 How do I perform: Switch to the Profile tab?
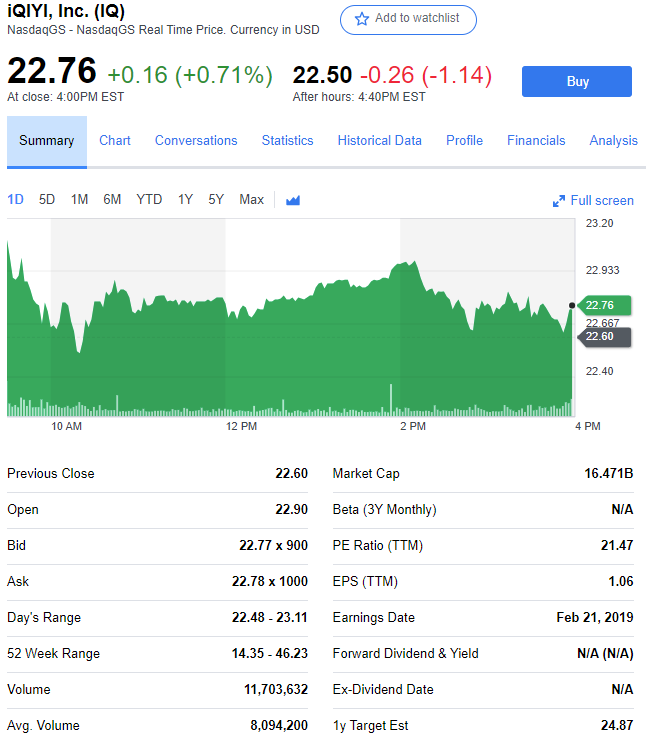tap(464, 140)
